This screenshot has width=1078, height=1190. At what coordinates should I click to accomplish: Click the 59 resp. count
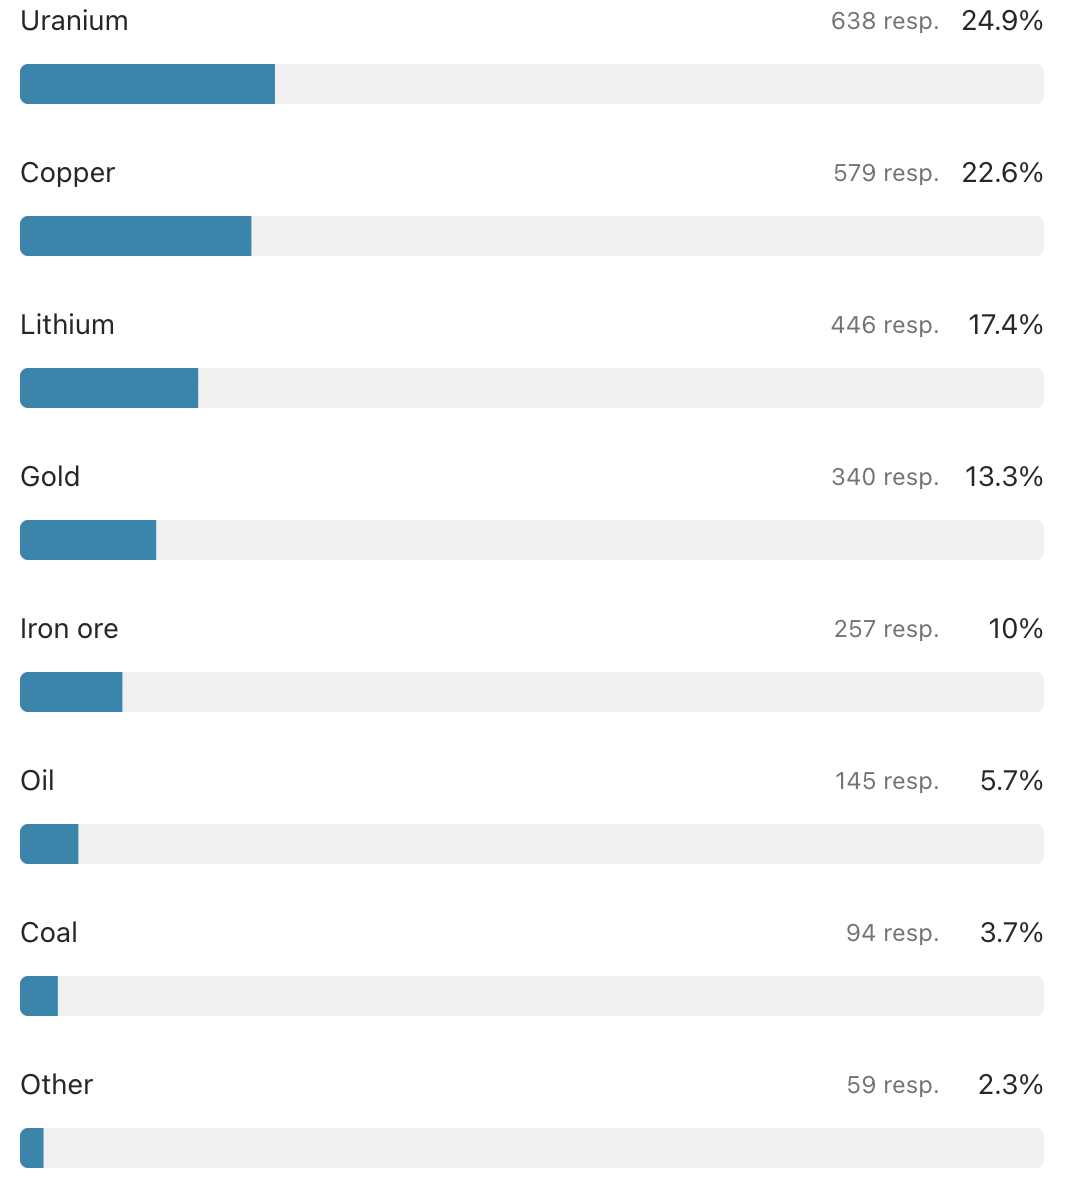pyautogui.click(x=893, y=1085)
